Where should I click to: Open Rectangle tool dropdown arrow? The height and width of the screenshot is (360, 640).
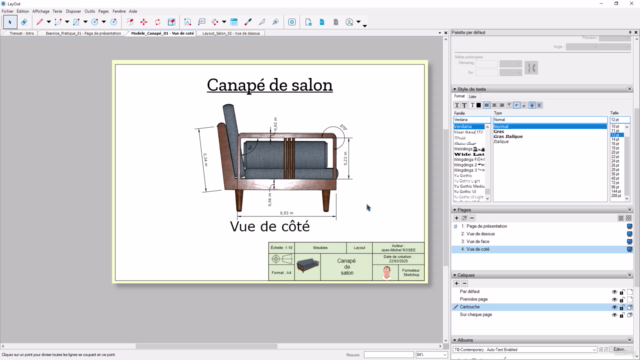coord(85,22)
